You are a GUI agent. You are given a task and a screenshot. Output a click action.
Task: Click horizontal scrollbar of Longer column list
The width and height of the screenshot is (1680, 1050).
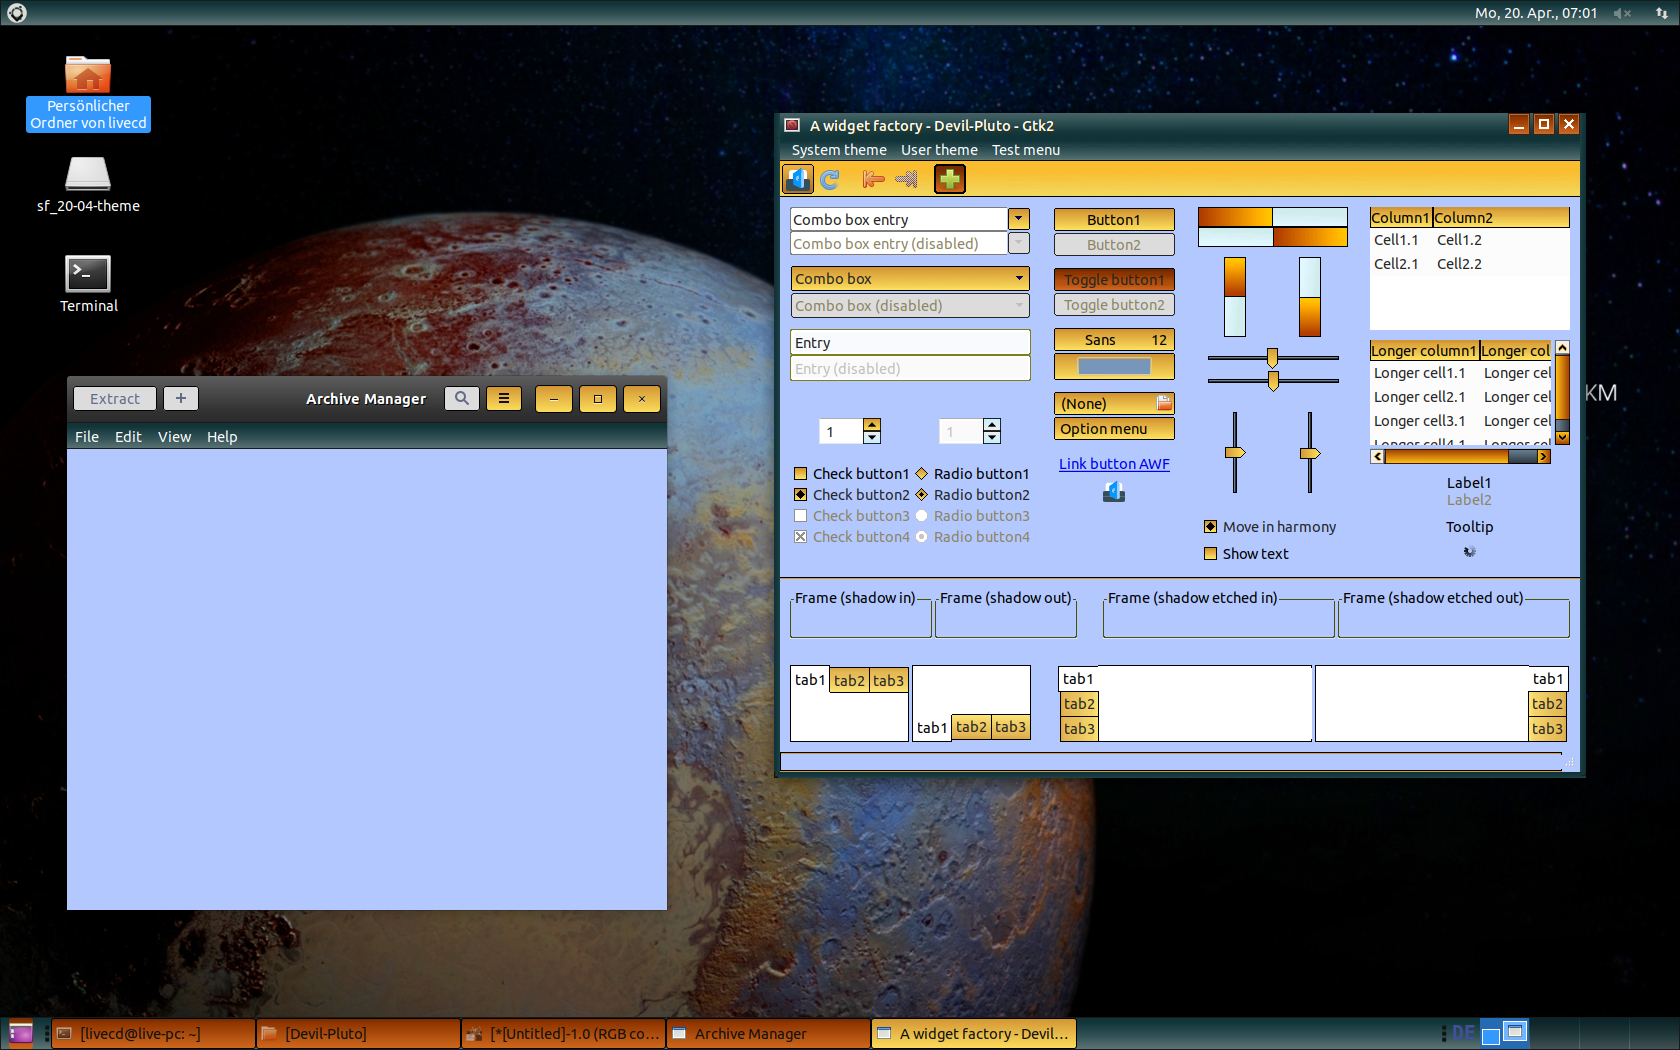1460,456
